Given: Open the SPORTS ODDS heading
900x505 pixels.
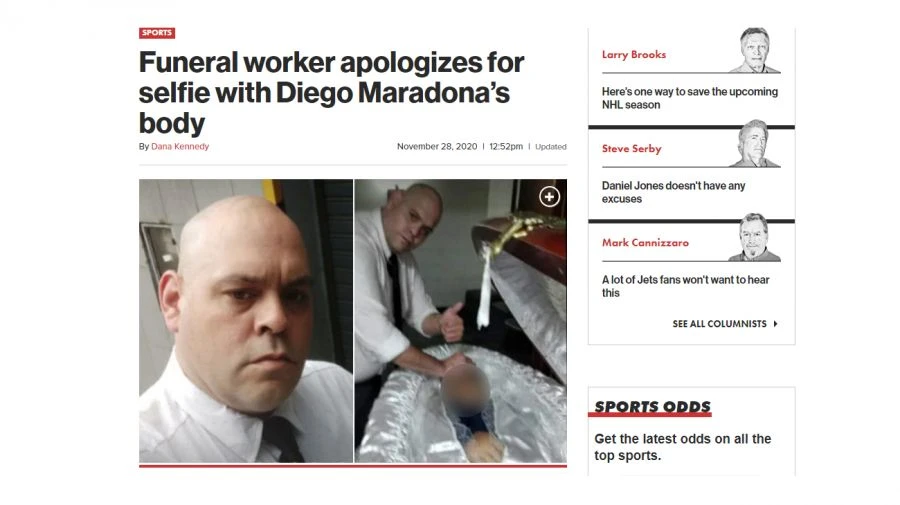Looking at the screenshot, I should (x=652, y=407).
